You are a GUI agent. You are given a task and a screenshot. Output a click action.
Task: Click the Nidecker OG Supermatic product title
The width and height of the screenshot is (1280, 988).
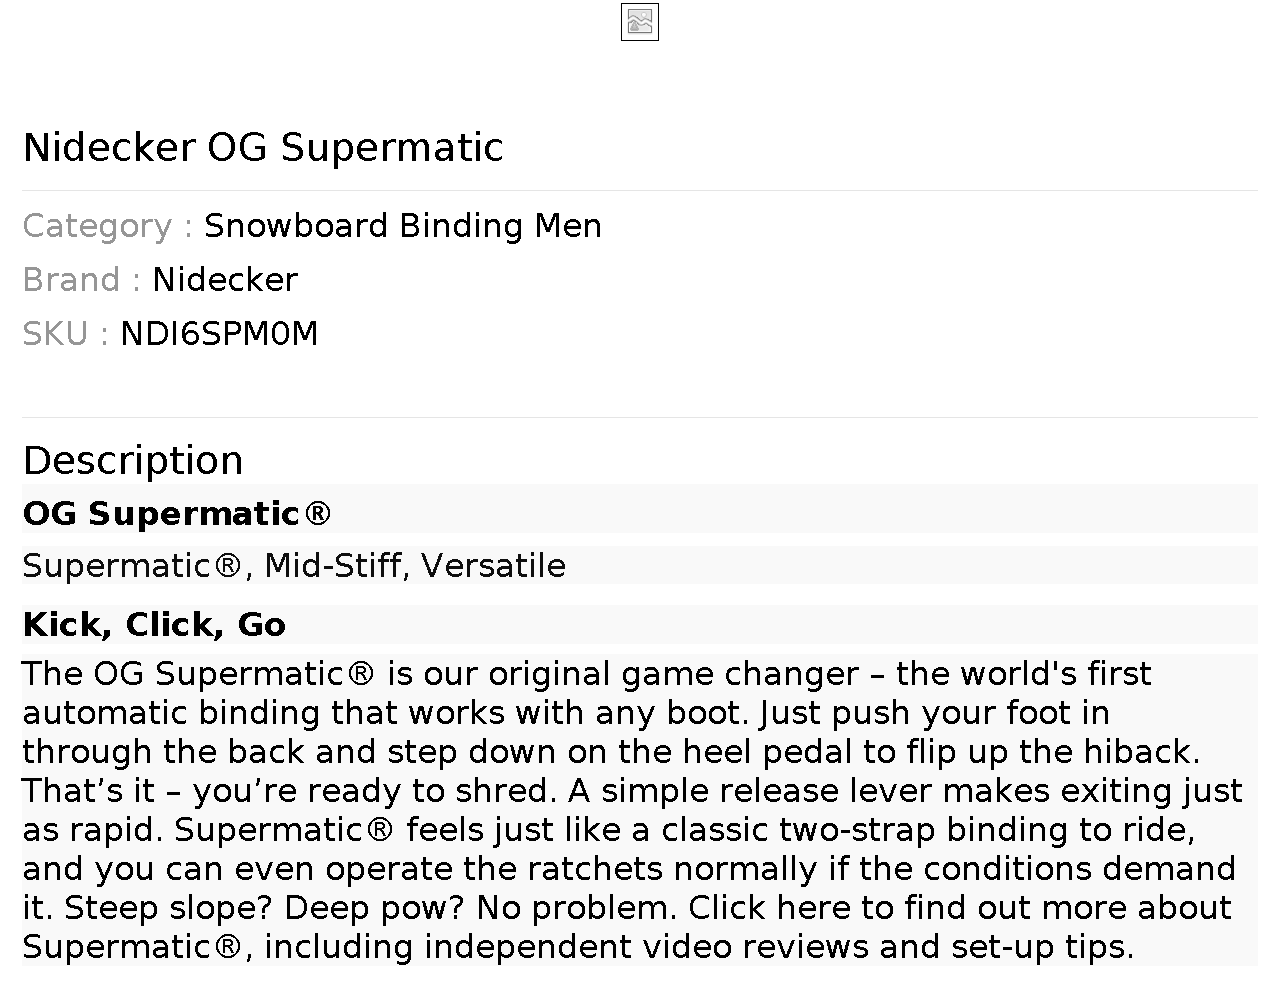tap(263, 147)
